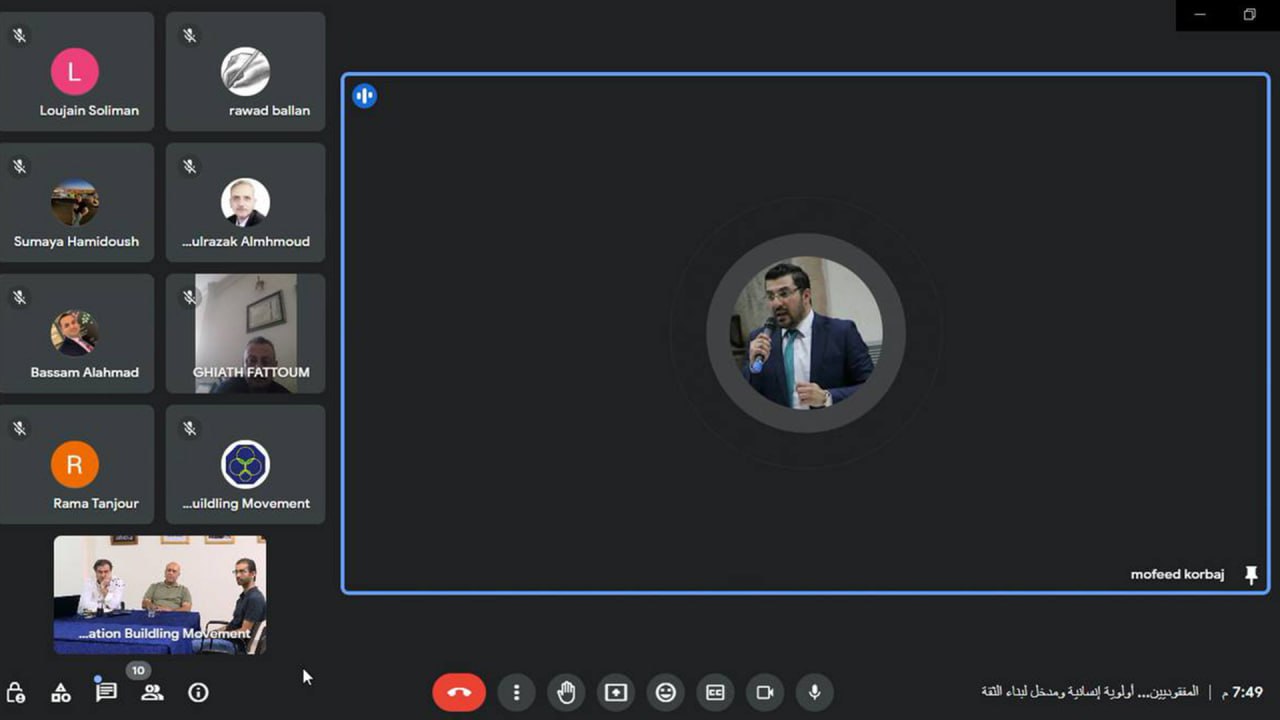Toggle the microphone on or off
Screen dimensions: 1280x720
[x=815, y=692]
